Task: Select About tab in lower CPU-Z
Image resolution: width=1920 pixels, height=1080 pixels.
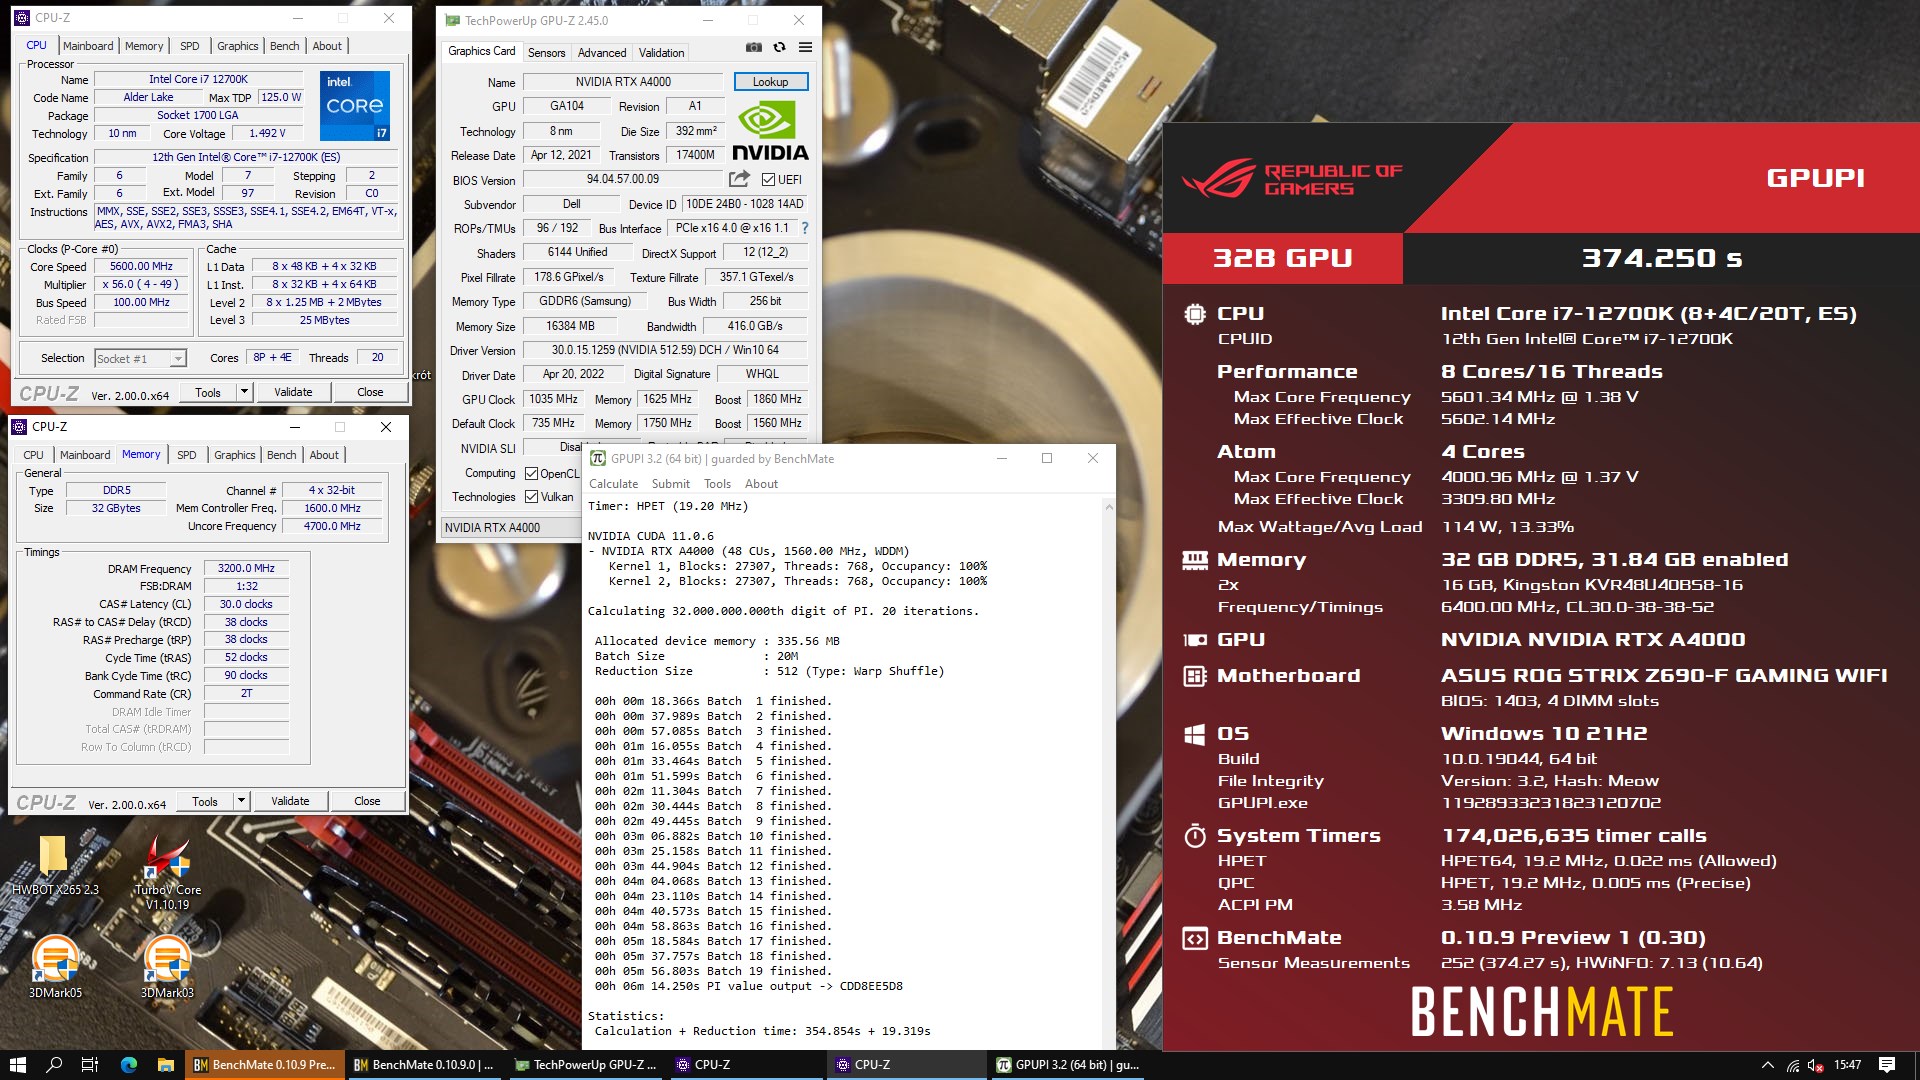Action: click(324, 455)
